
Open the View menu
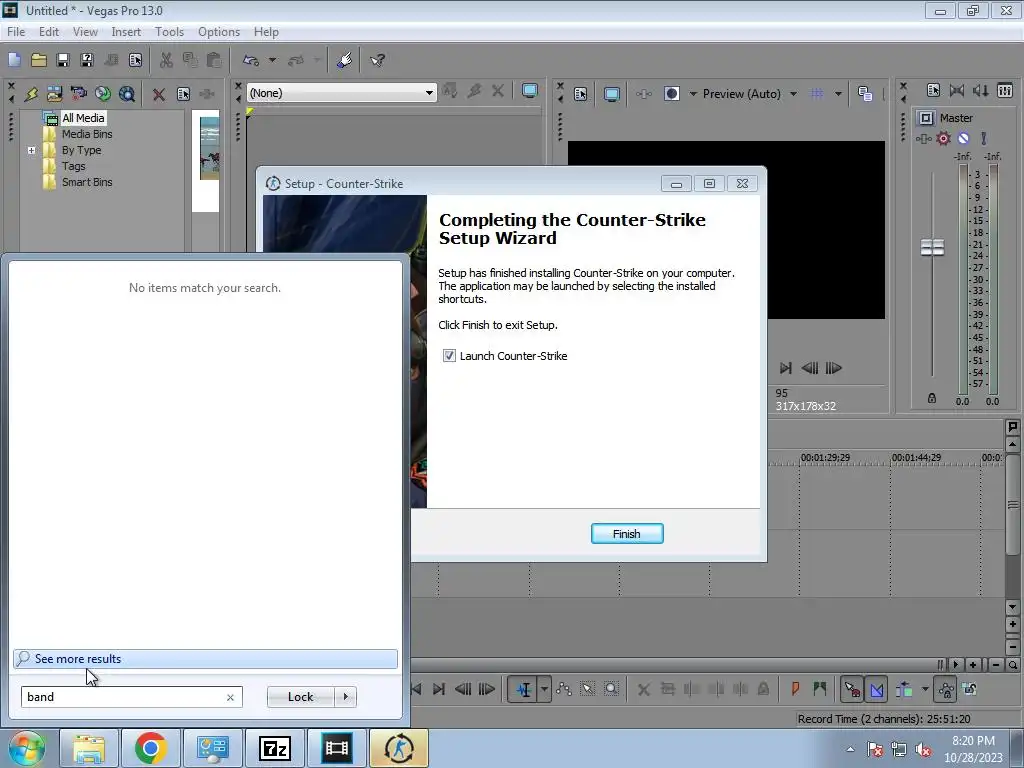pos(85,31)
